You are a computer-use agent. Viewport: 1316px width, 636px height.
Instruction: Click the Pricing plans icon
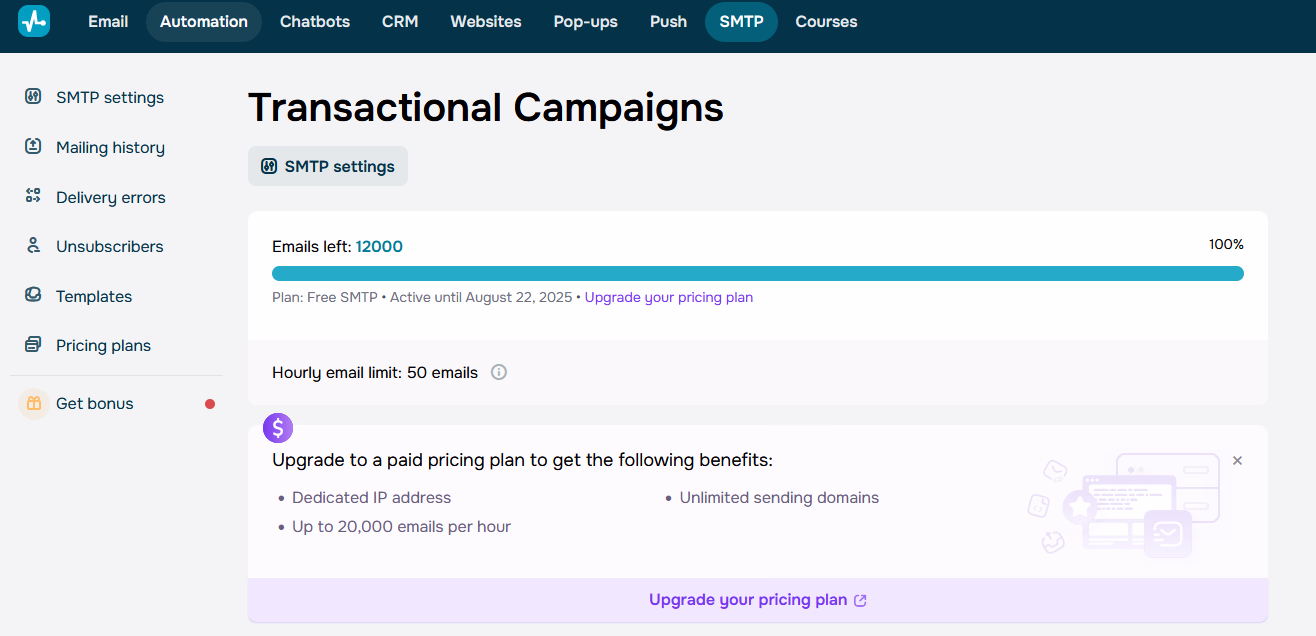[33, 345]
